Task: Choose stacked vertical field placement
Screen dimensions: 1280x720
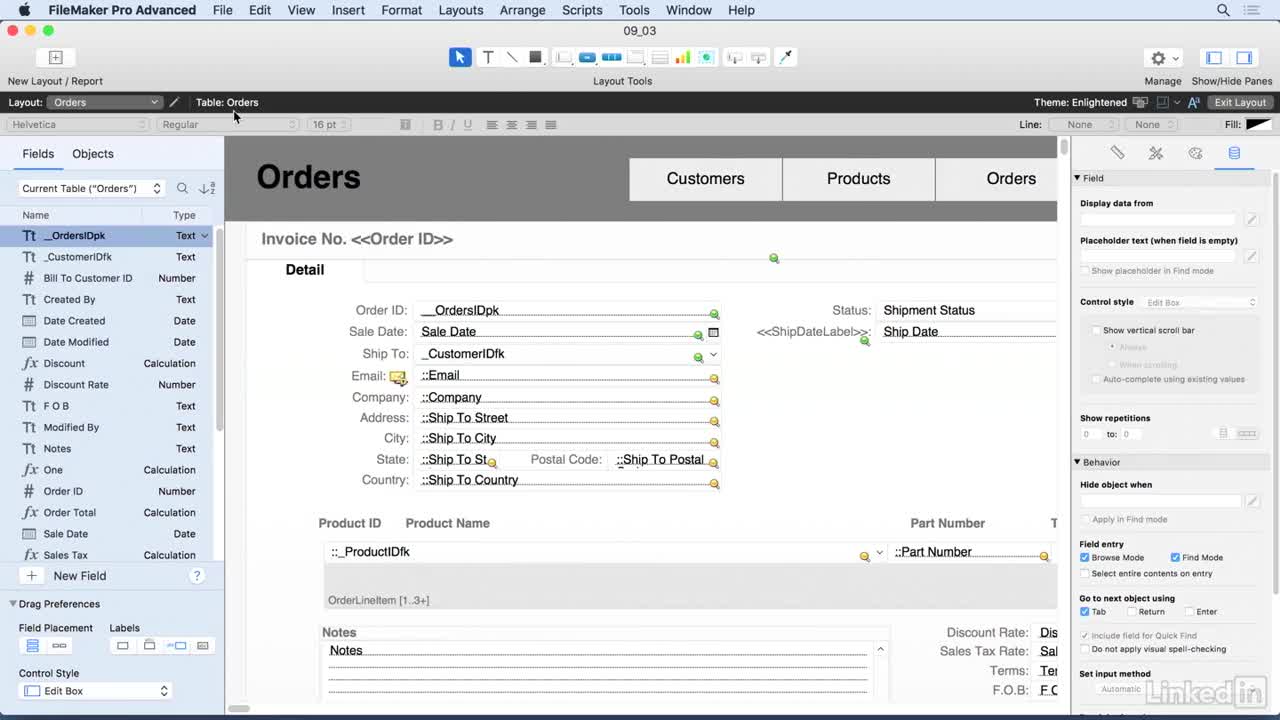Action: click(32, 646)
